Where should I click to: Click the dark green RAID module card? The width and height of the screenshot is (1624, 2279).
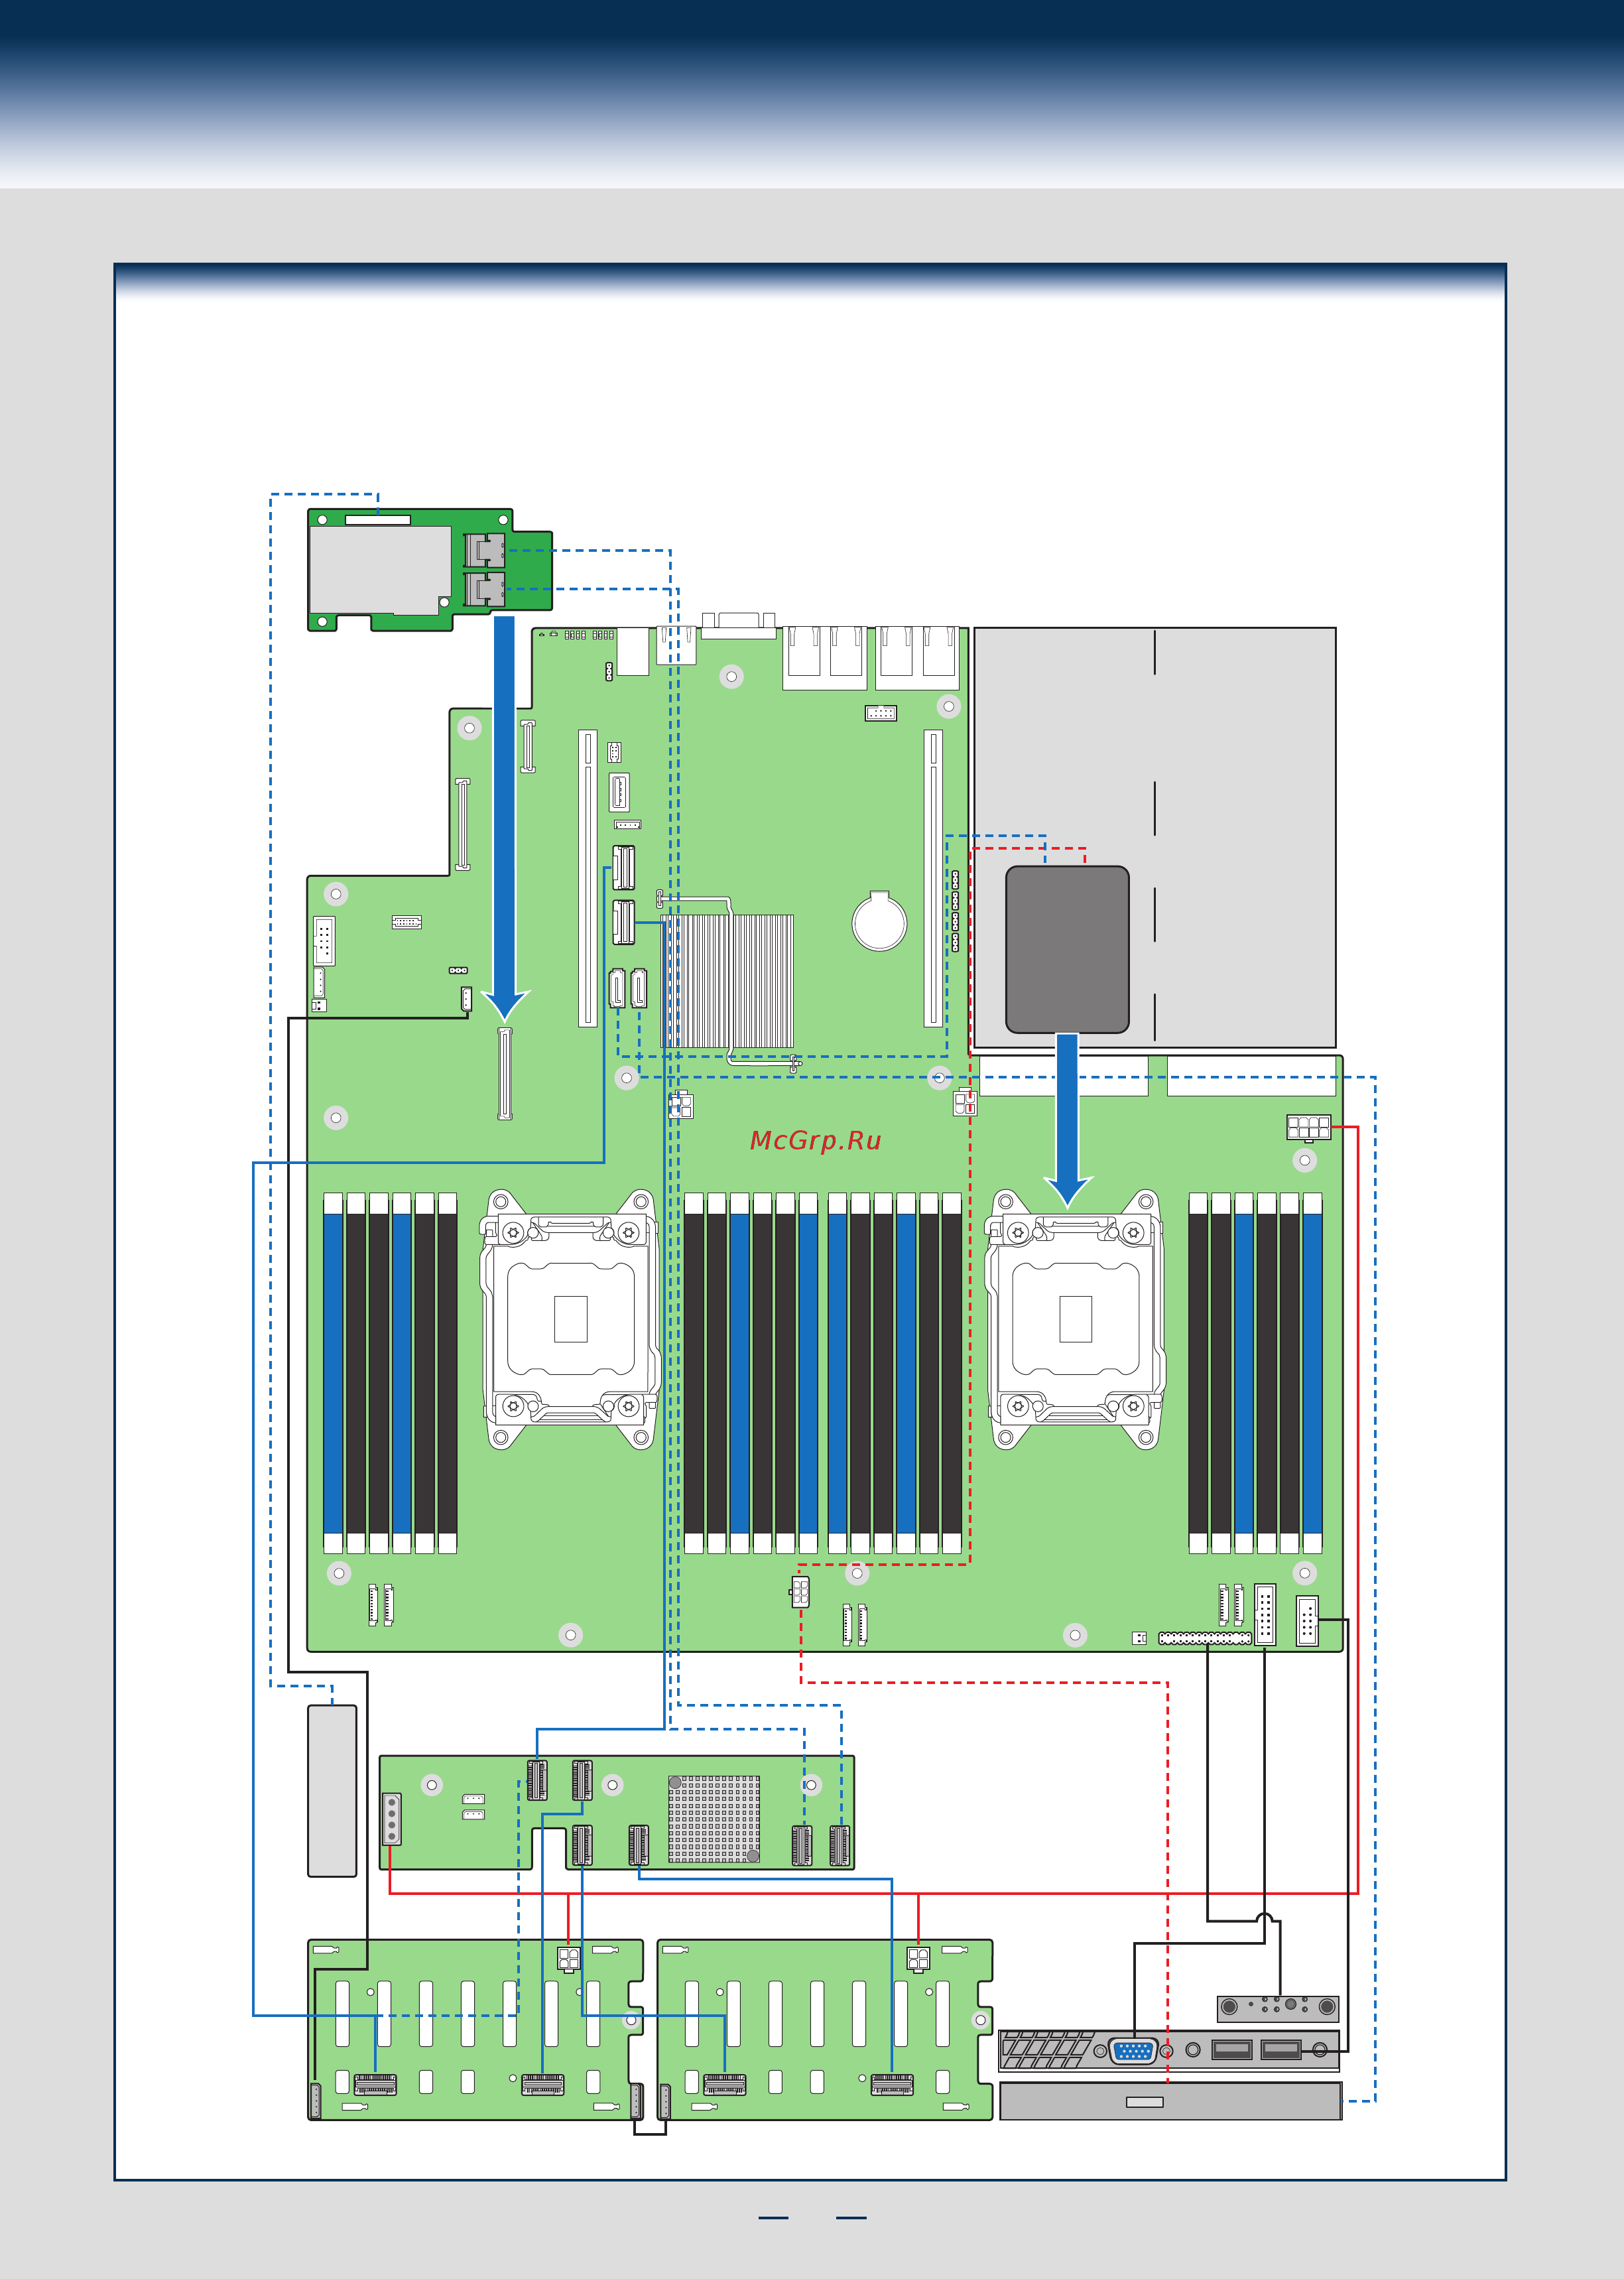point(429,569)
